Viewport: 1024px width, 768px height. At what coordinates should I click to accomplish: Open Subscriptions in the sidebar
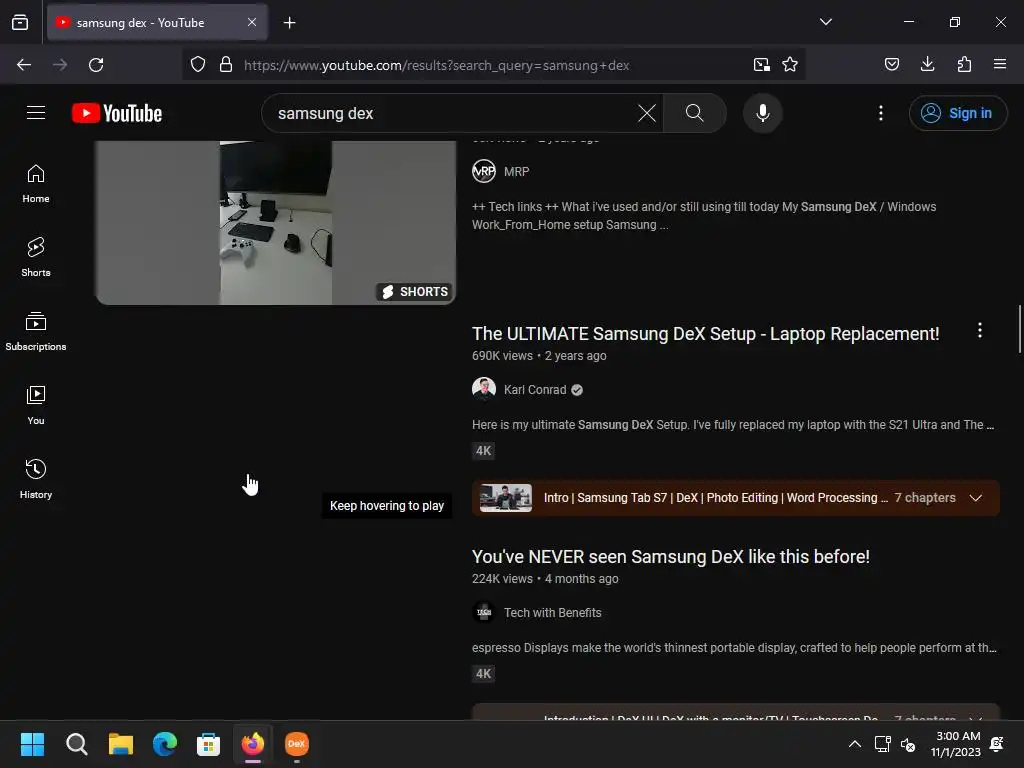(x=36, y=331)
